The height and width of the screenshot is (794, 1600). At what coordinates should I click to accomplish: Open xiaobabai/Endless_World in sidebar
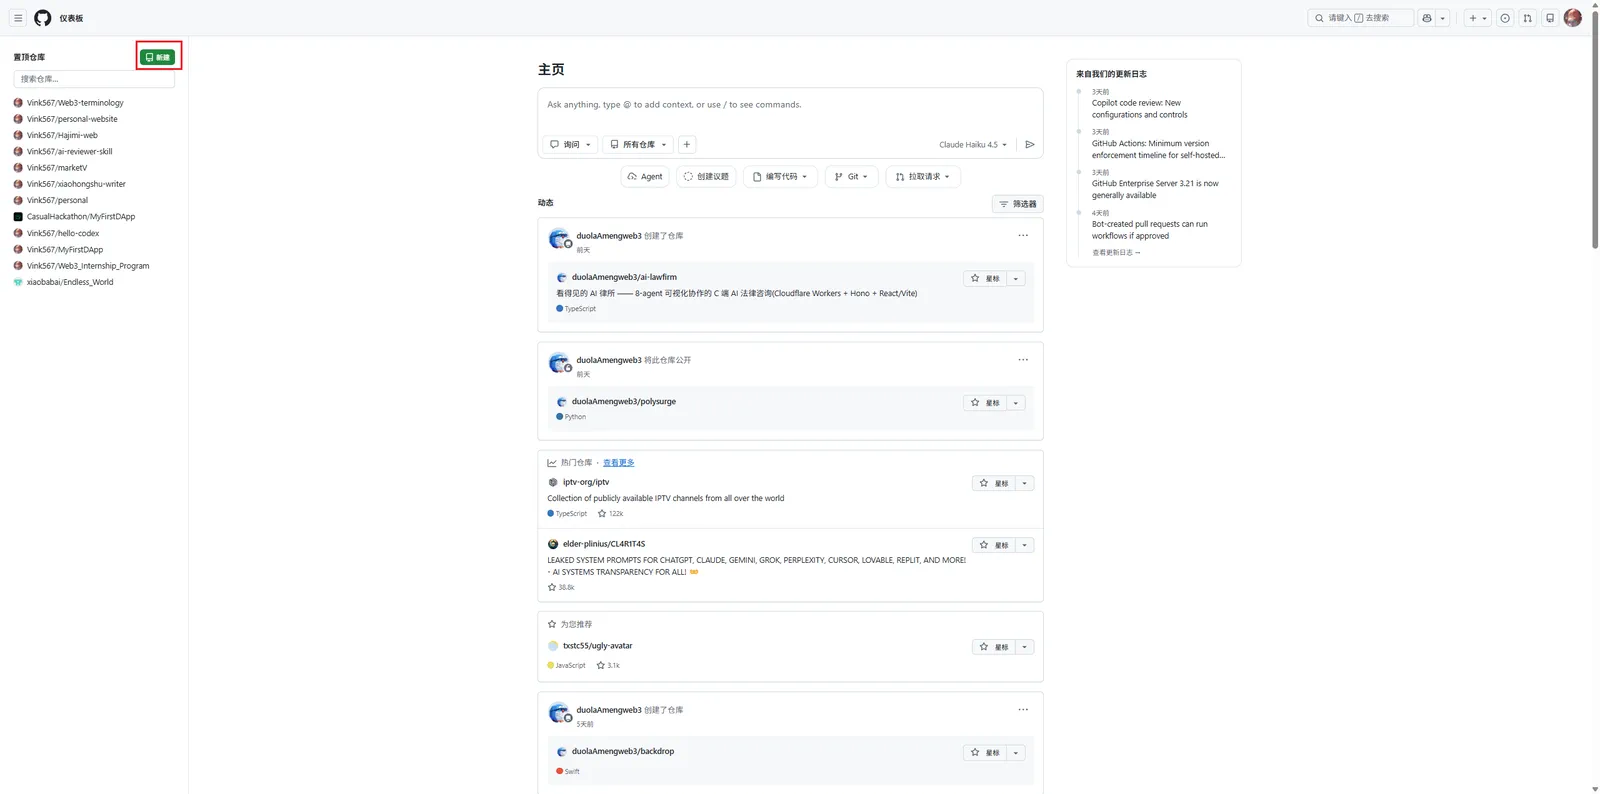[x=70, y=282]
